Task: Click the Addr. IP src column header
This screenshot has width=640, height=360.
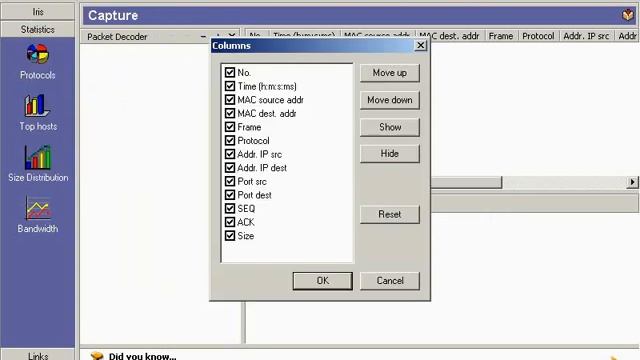Action: pyautogui.click(x=587, y=36)
